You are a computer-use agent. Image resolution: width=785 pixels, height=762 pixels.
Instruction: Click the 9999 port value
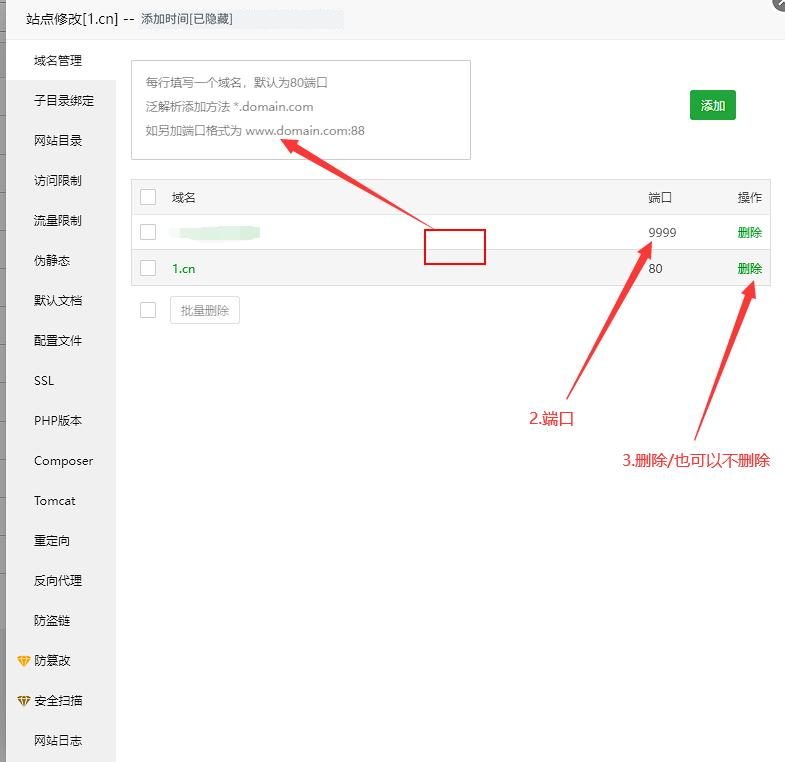pos(662,233)
